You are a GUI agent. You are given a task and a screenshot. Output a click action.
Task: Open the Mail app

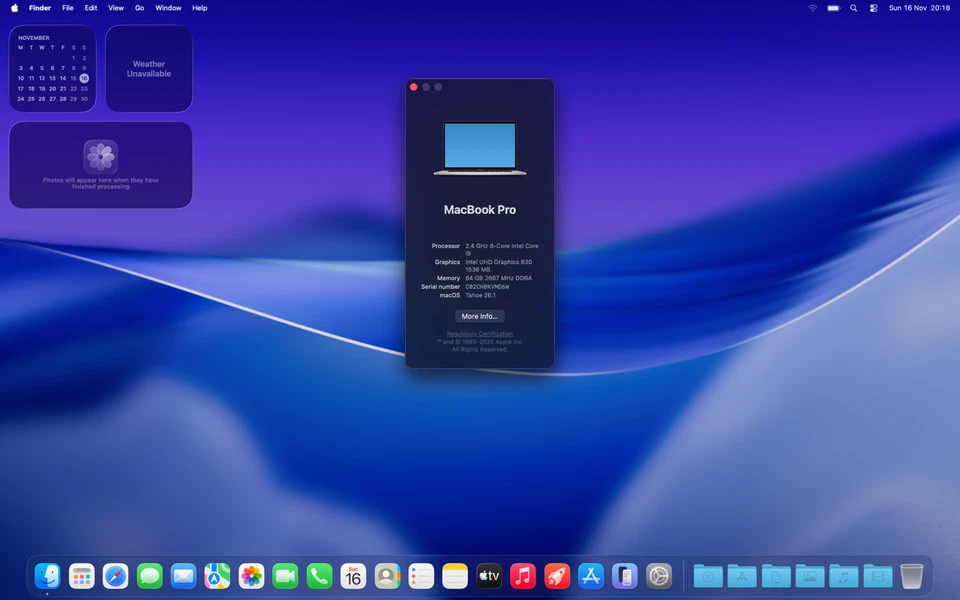183,576
